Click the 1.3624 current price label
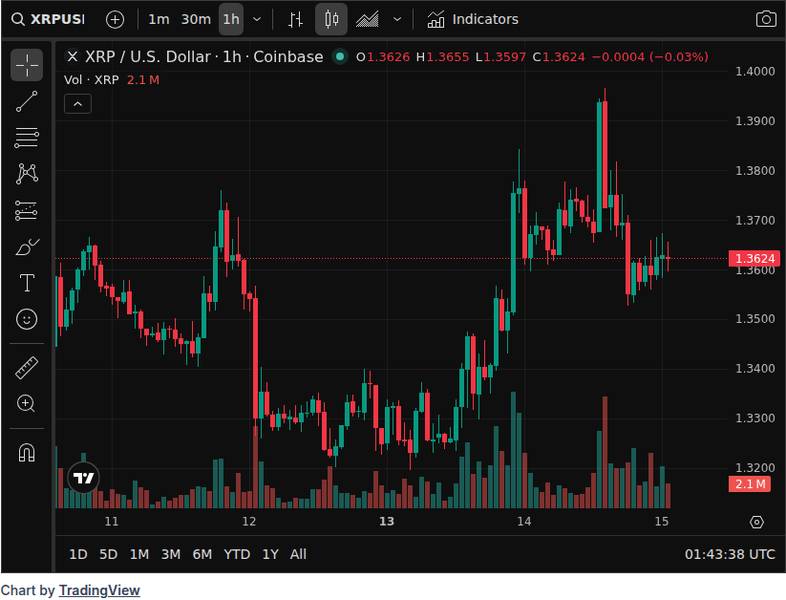 click(754, 259)
